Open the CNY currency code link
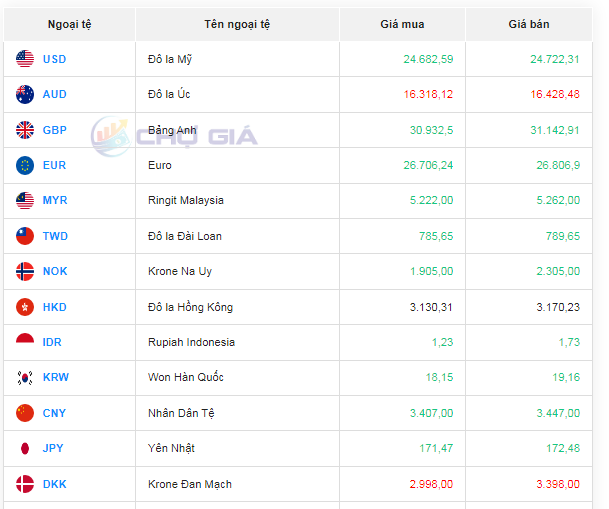The height and width of the screenshot is (509, 609). coord(54,413)
